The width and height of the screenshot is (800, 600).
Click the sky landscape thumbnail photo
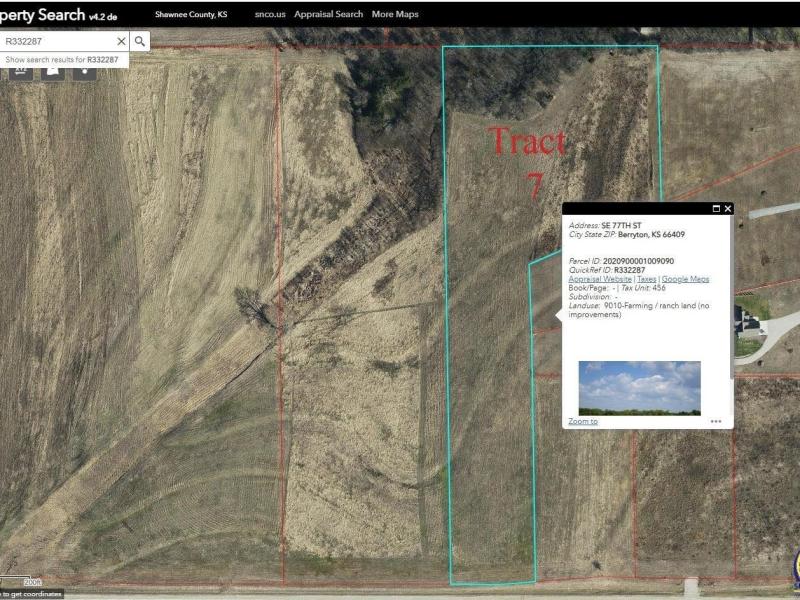[639, 388]
